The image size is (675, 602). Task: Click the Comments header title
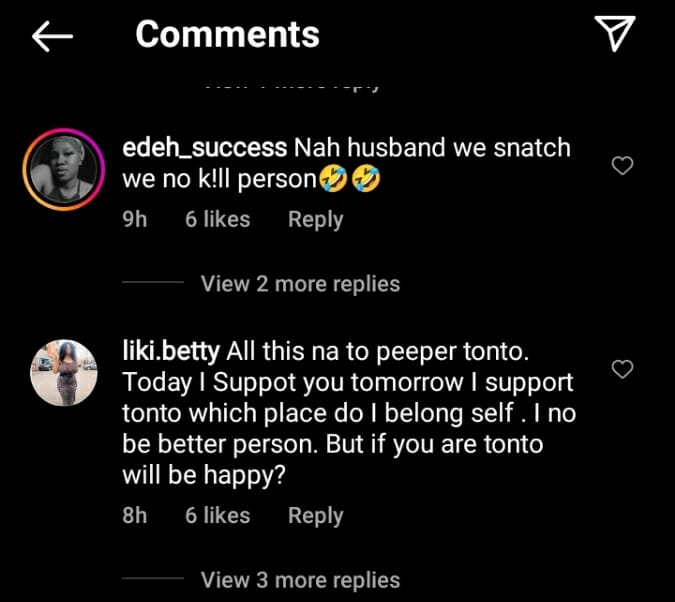pyautogui.click(x=227, y=35)
